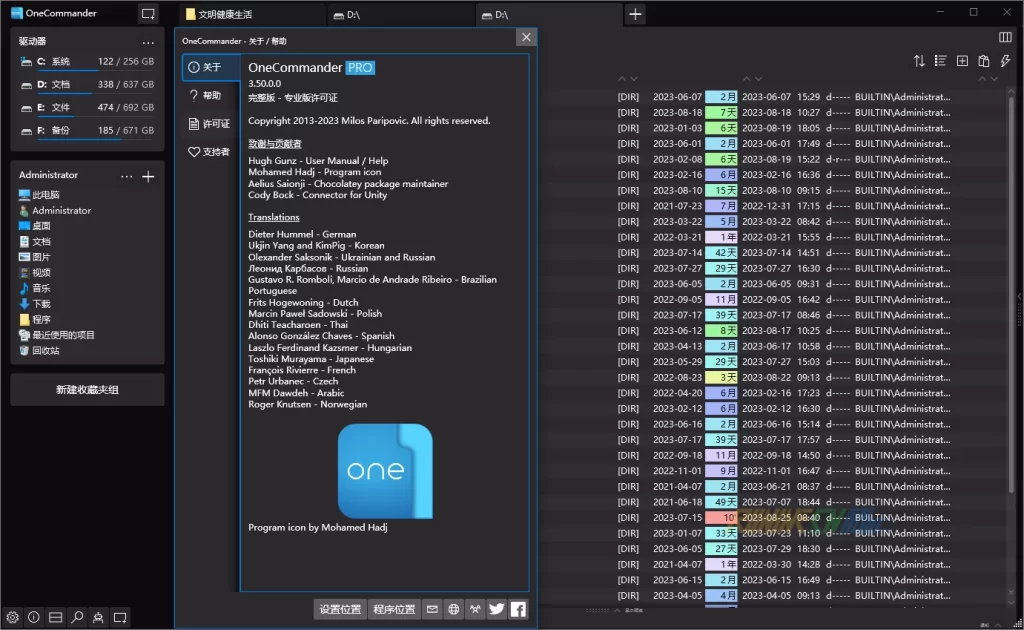Click the search magnifier icon
The width and height of the screenshot is (1024, 630).
click(77, 617)
